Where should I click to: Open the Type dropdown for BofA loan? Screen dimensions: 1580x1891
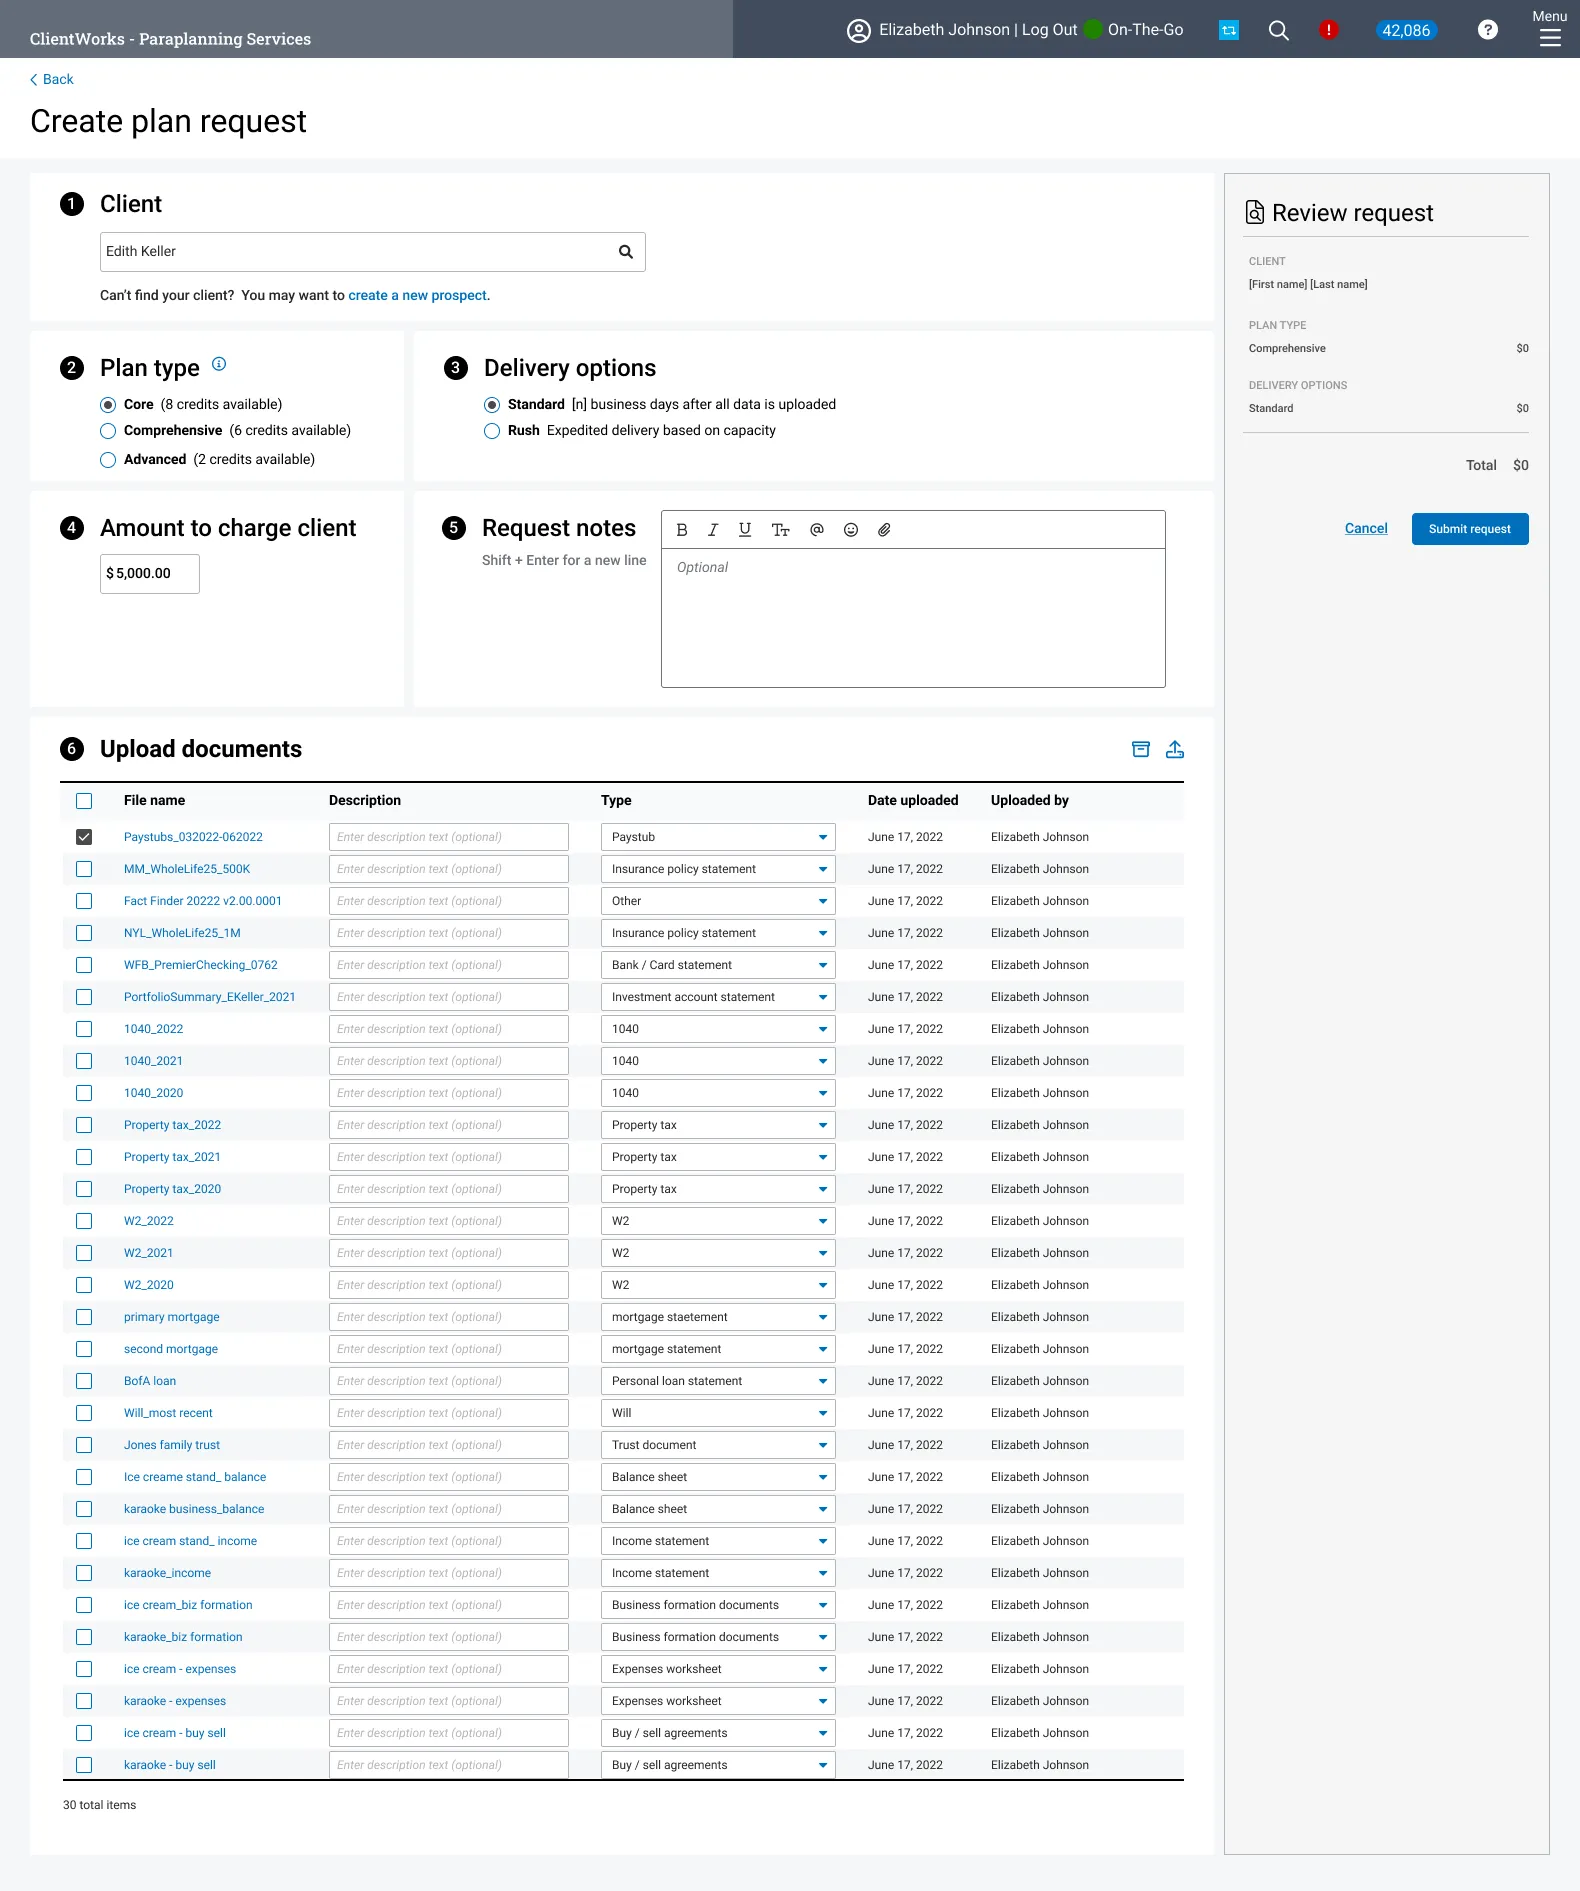pyautogui.click(x=718, y=1381)
